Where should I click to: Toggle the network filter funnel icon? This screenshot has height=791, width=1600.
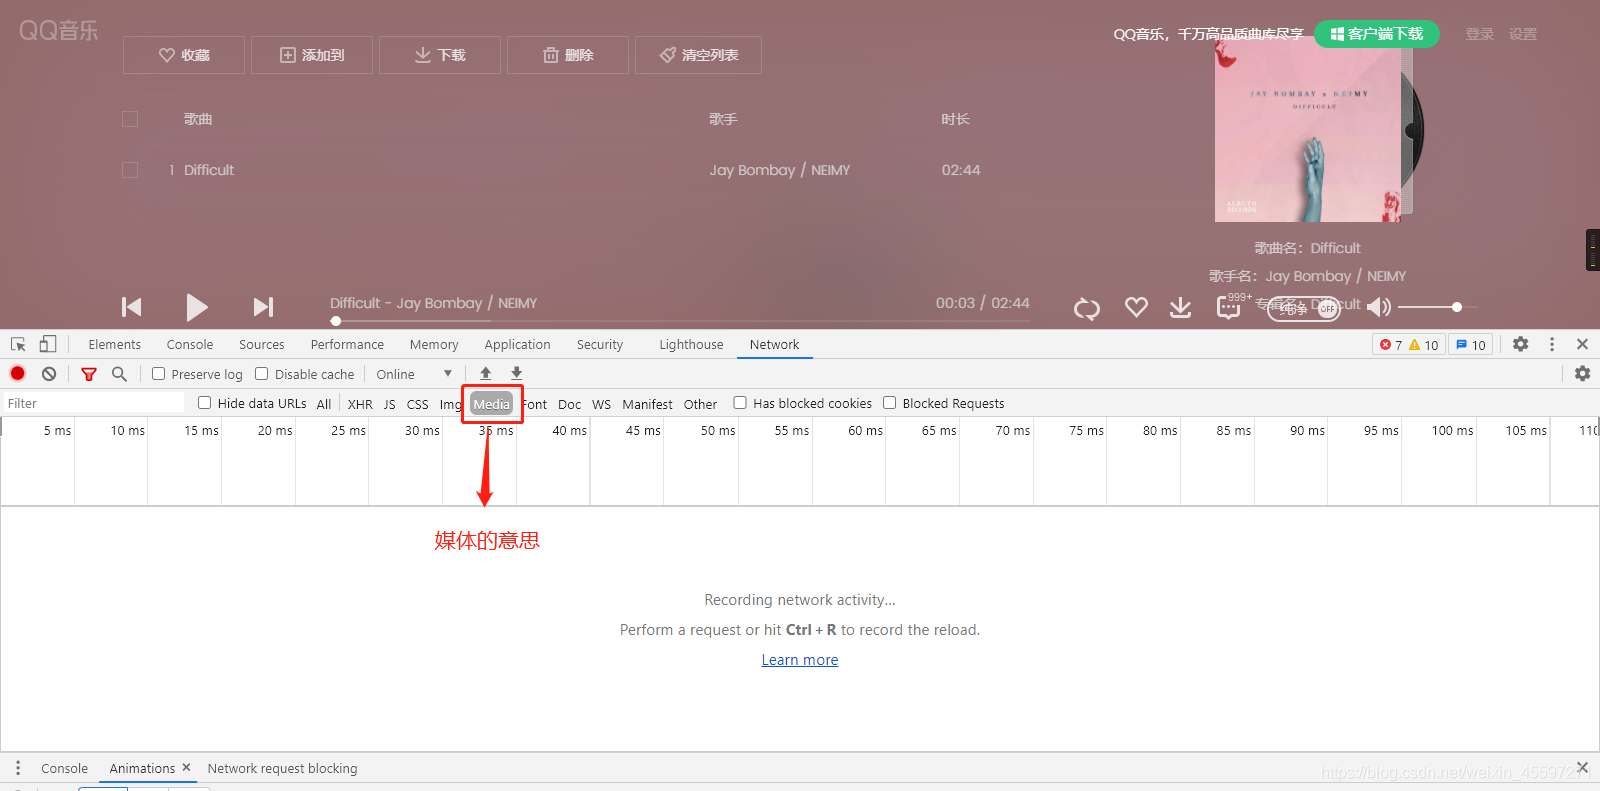89,374
